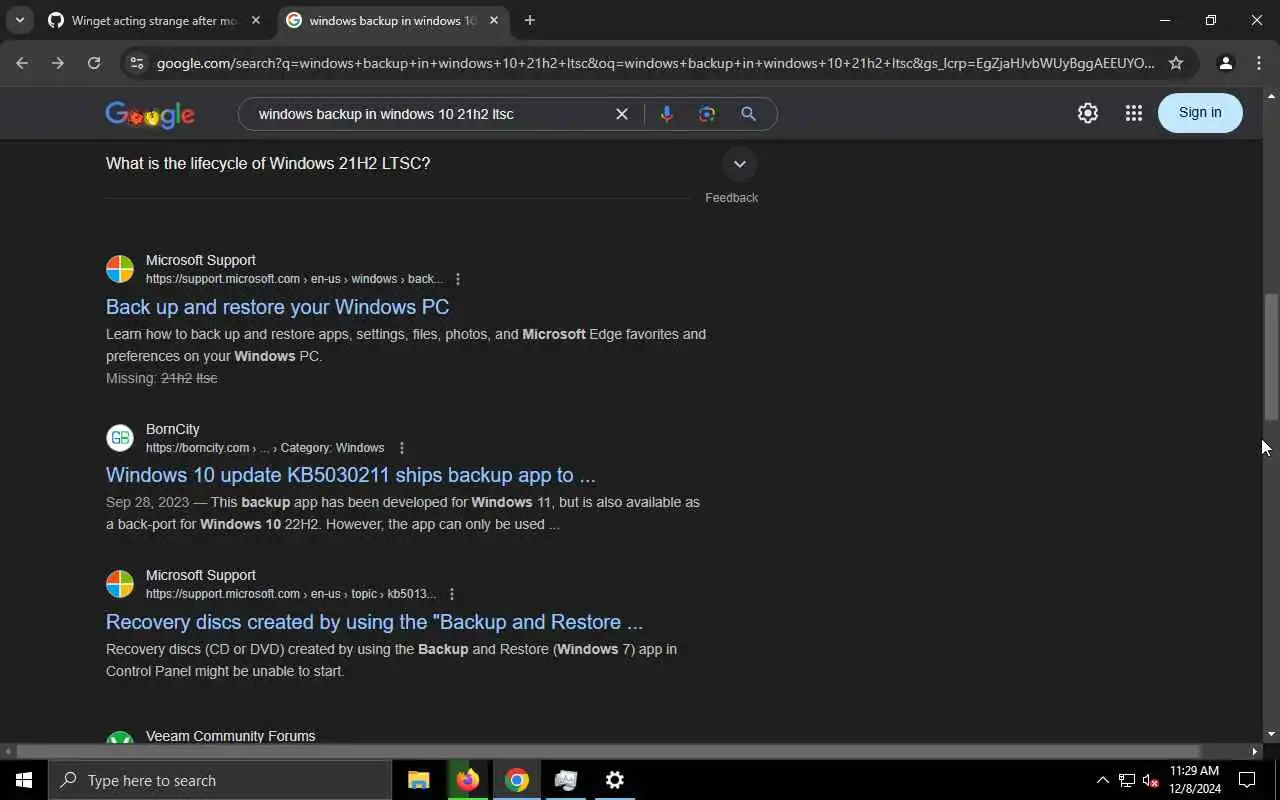Open the notification center icon
Screen dimensions: 1280x800
click(x=1247, y=780)
